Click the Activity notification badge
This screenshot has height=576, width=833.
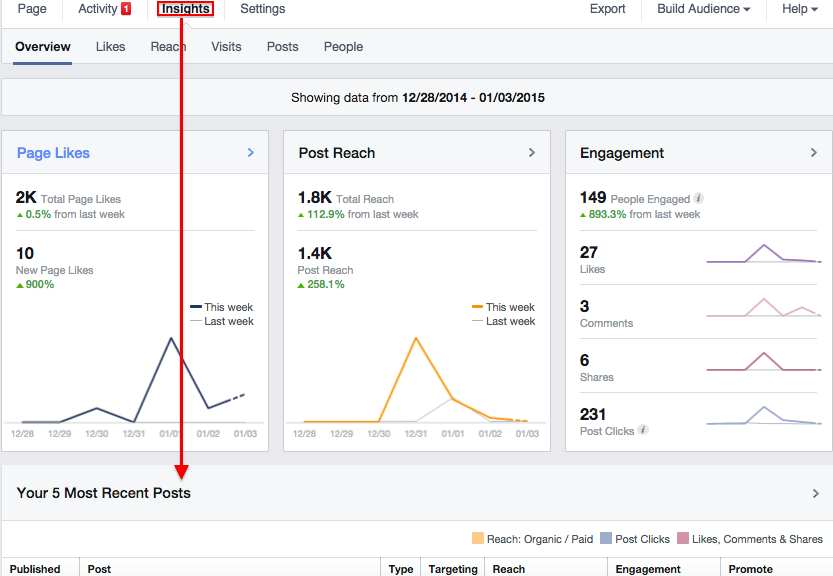click(x=126, y=9)
